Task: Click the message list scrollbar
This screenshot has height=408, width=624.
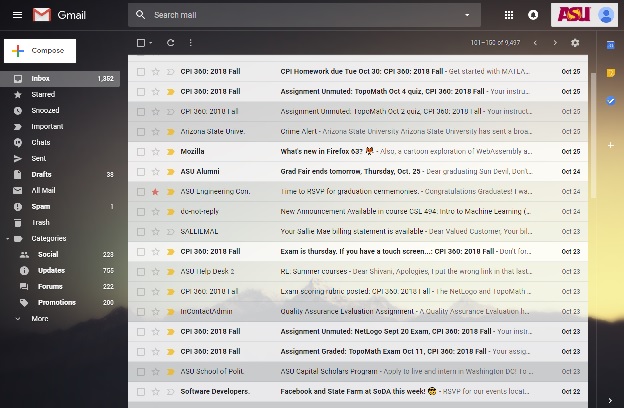Action: 593,135
